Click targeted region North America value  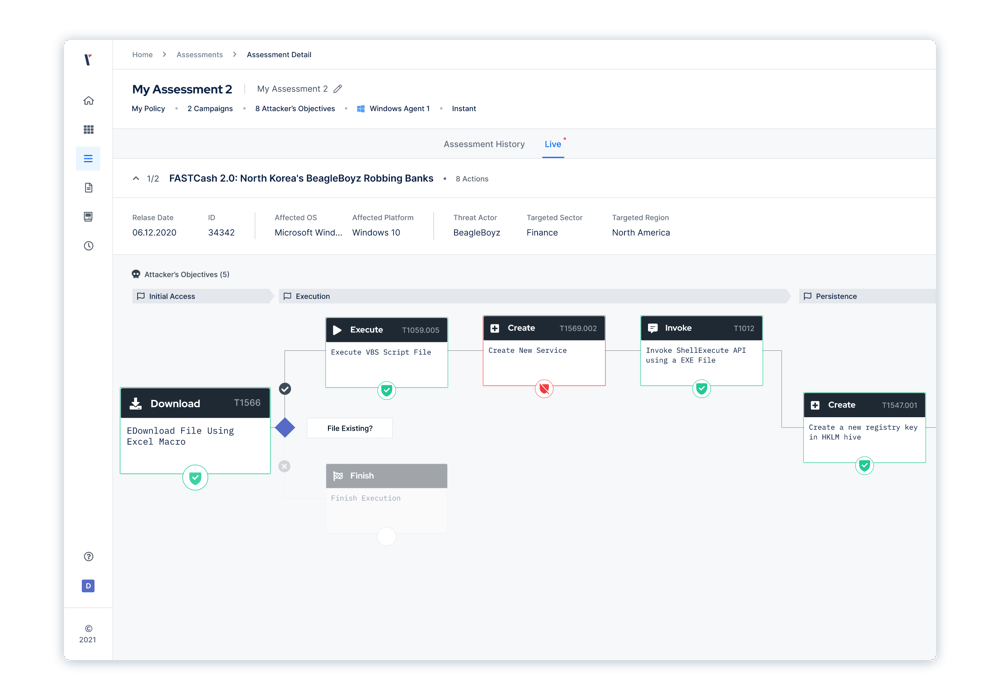coord(641,233)
